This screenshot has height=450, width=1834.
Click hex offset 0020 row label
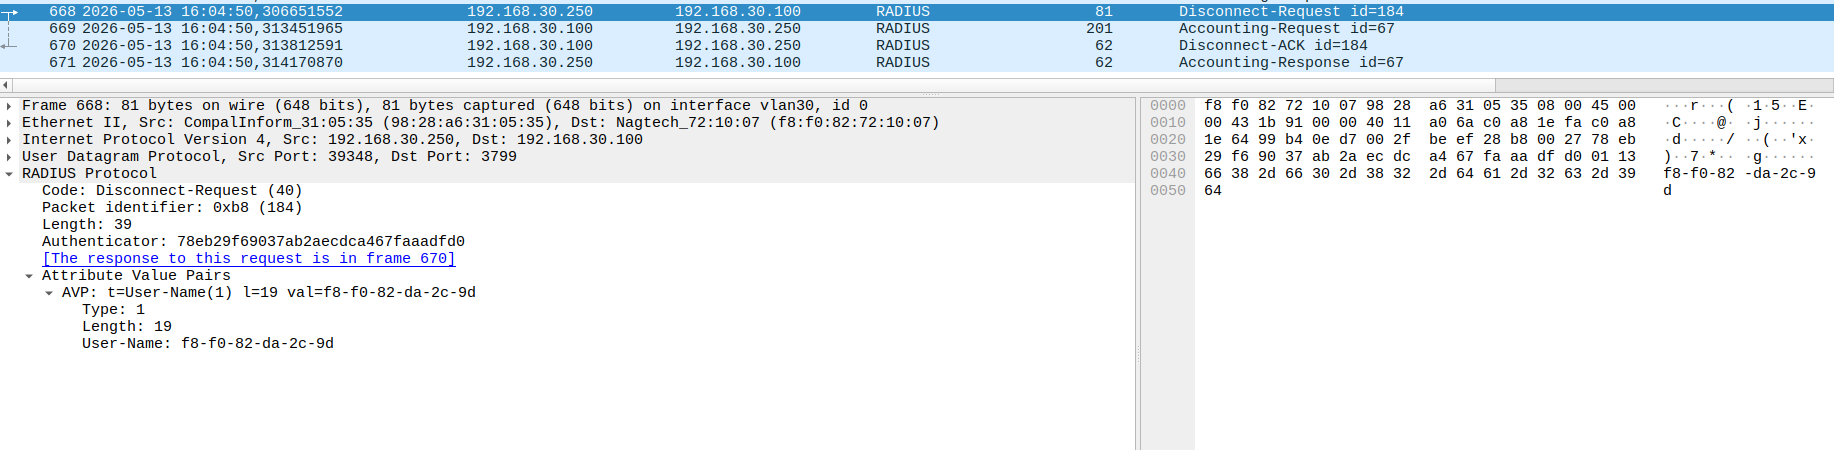1168,139
